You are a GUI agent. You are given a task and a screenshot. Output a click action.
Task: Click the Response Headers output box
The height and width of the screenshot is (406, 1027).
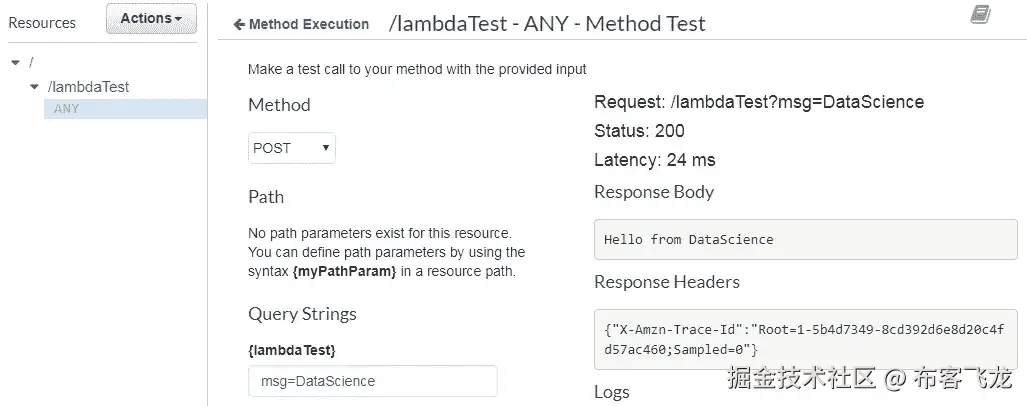point(805,338)
